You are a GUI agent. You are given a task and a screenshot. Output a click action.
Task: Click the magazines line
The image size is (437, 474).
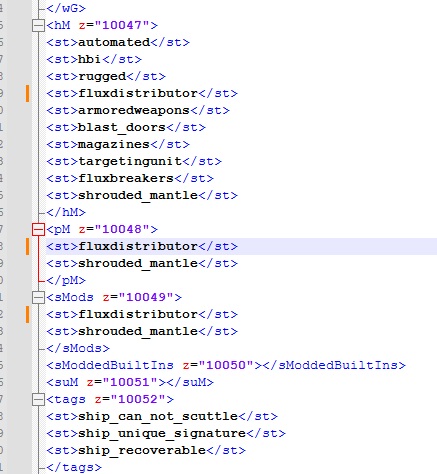(x=118, y=144)
